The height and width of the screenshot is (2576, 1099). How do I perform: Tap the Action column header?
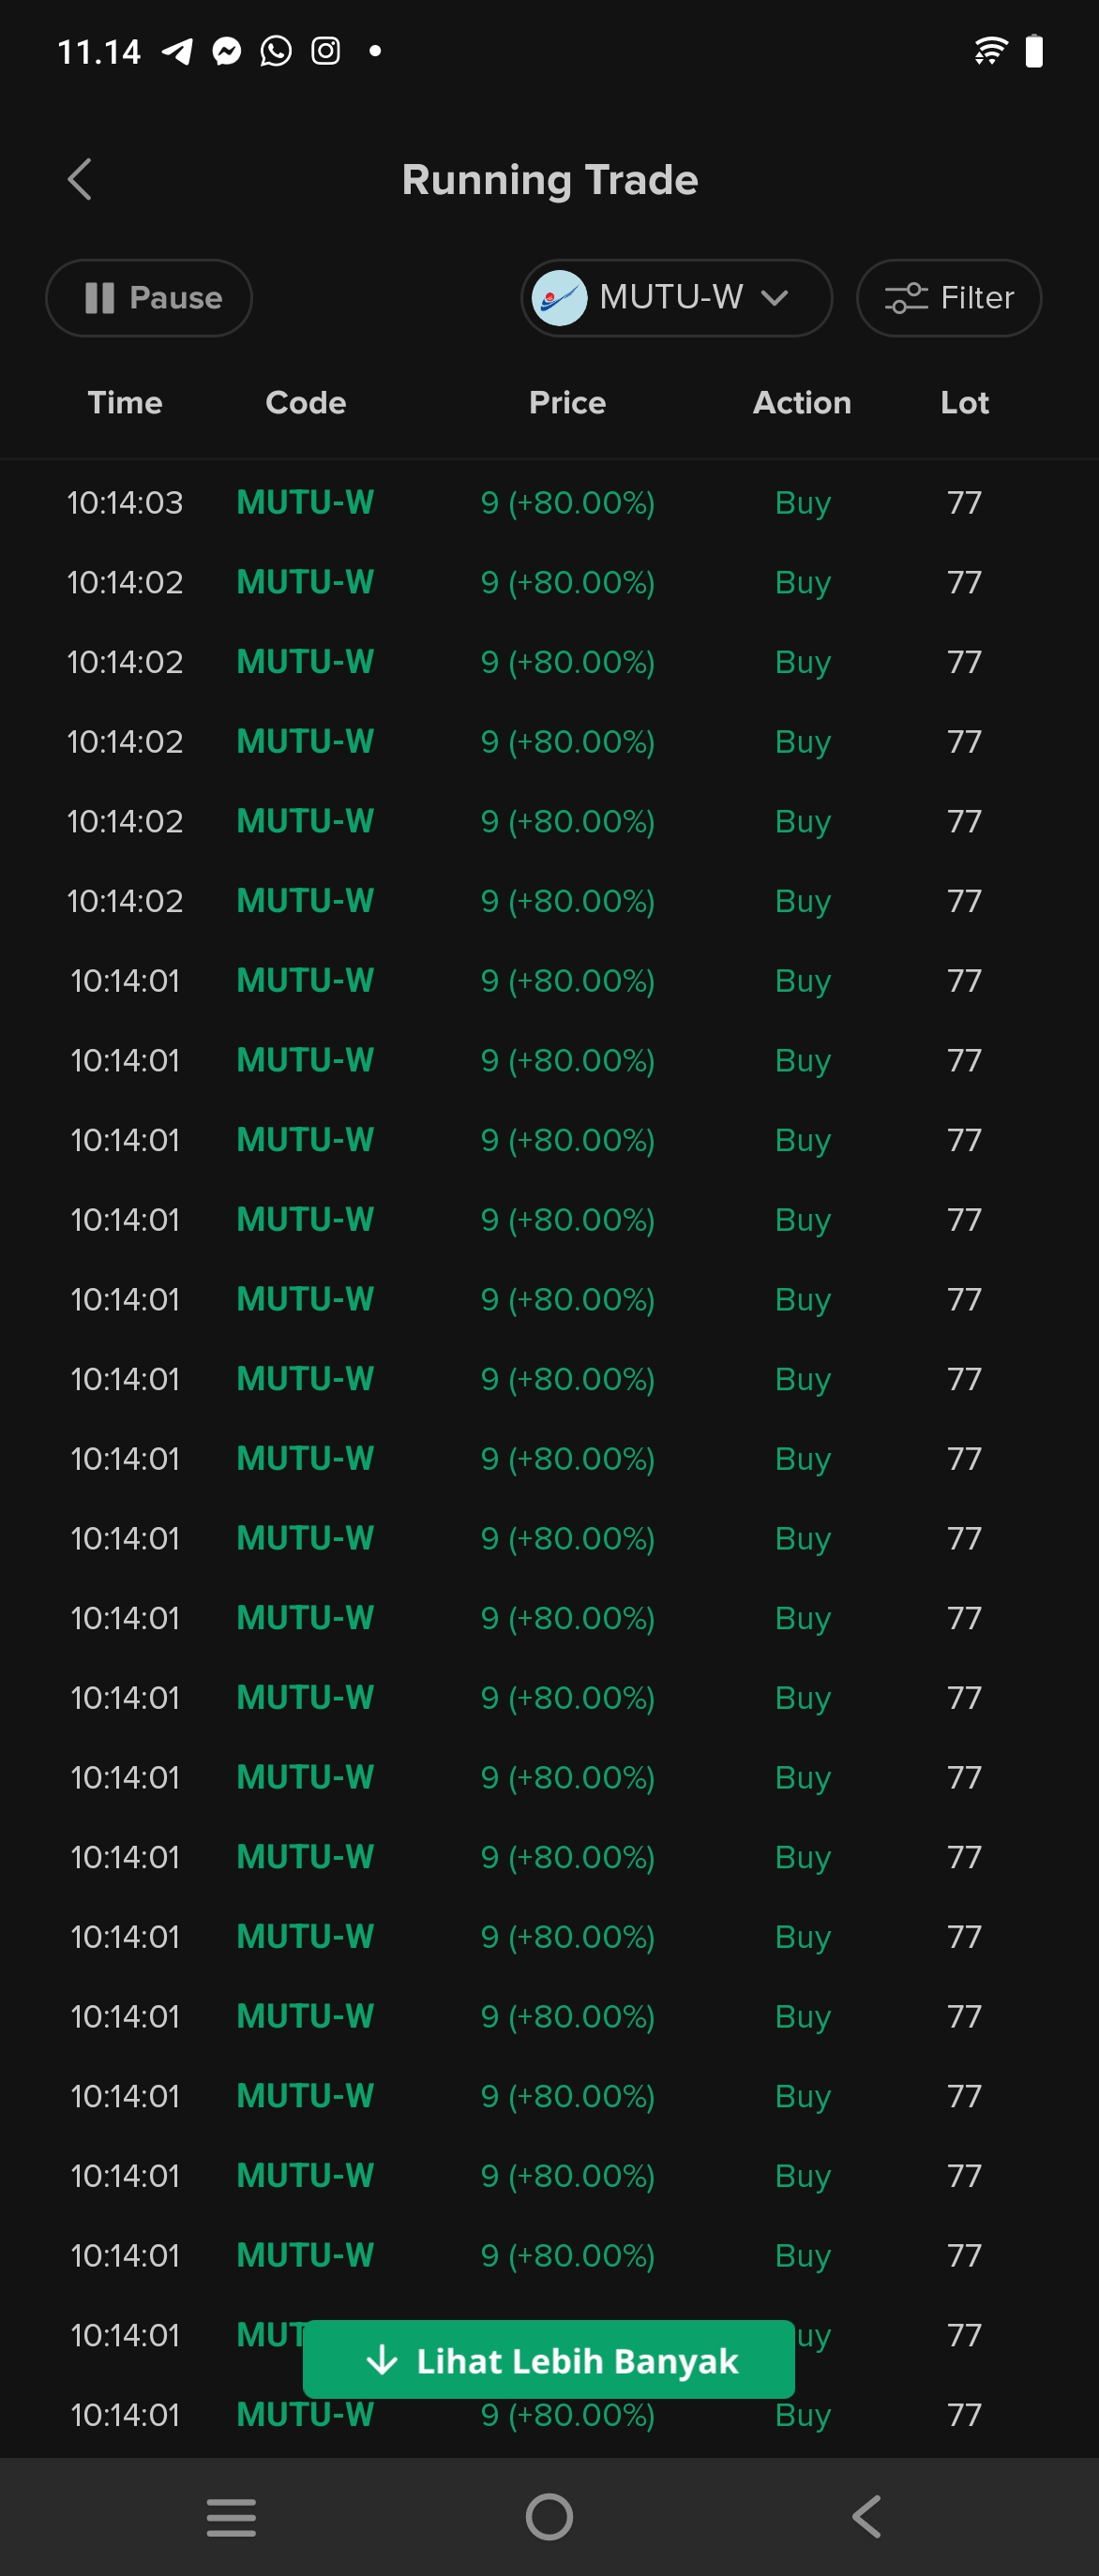[802, 403]
